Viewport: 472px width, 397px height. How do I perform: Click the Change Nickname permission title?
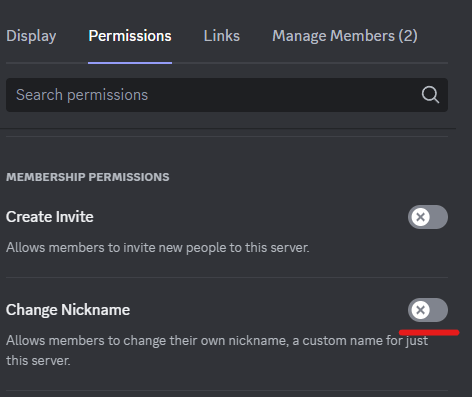pyautogui.click(x=68, y=310)
